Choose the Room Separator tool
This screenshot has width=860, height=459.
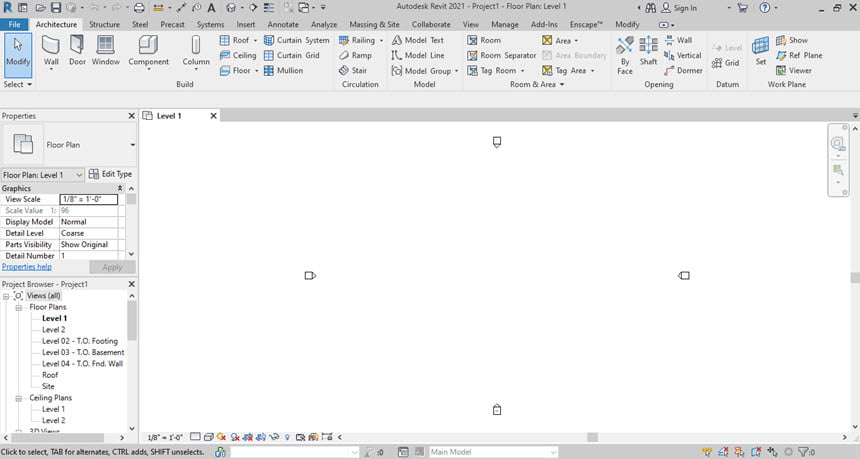502,55
